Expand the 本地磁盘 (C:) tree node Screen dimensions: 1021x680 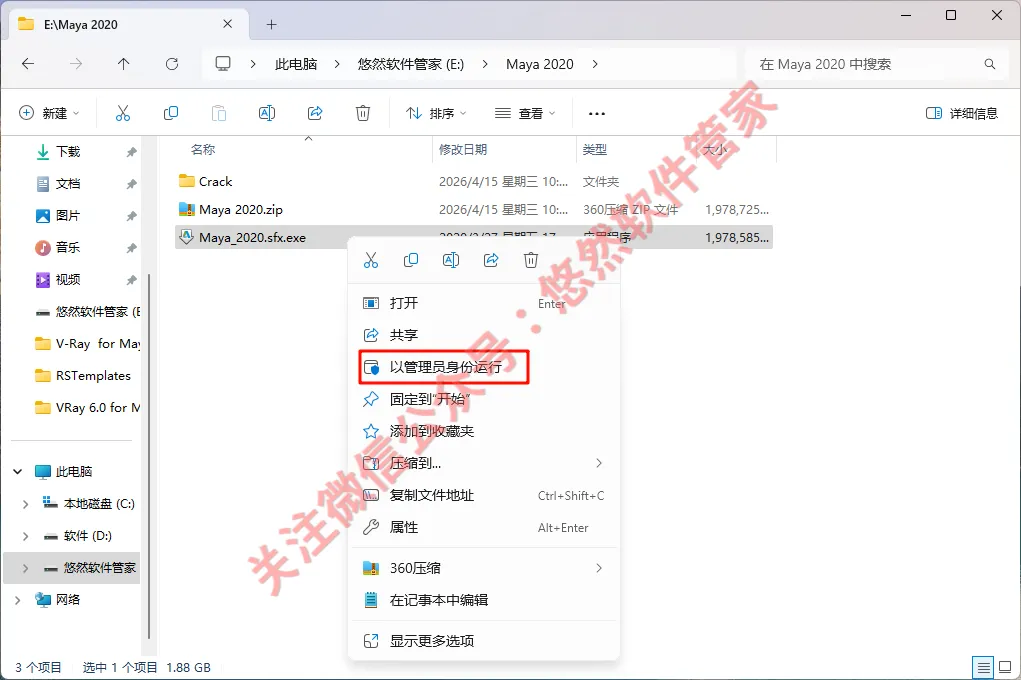pyautogui.click(x=25, y=503)
